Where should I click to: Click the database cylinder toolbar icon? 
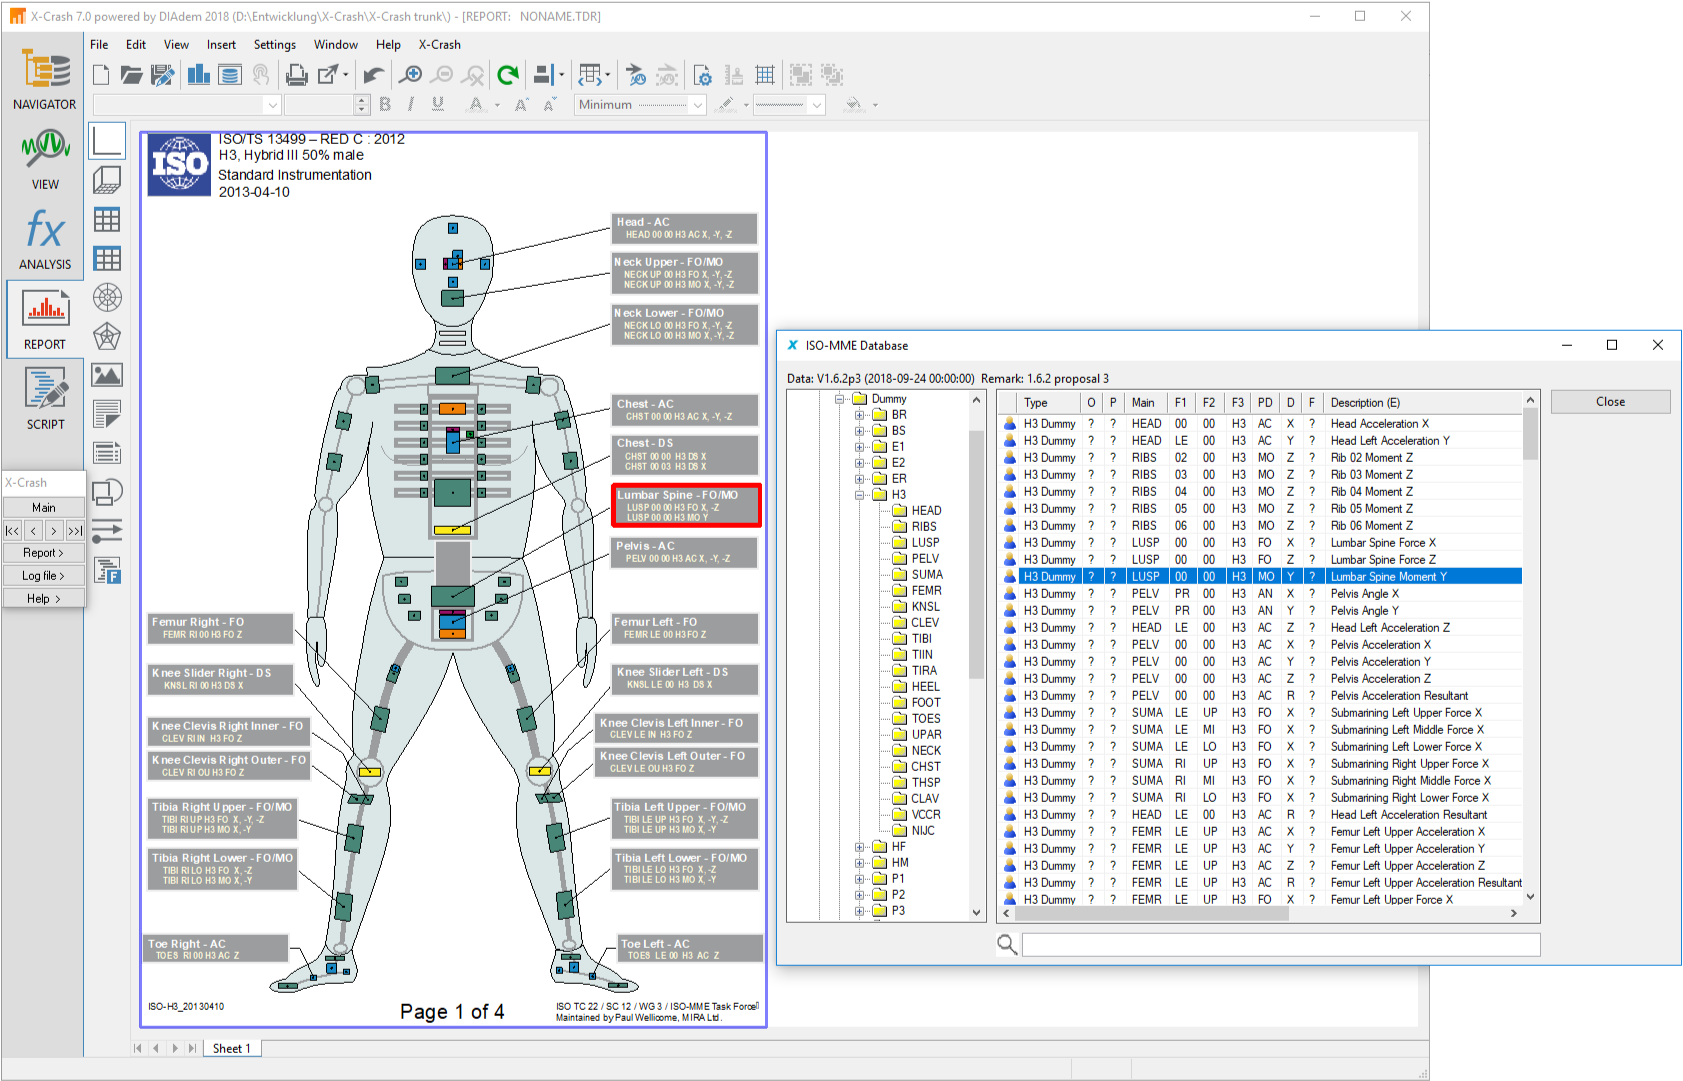tap(230, 75)
